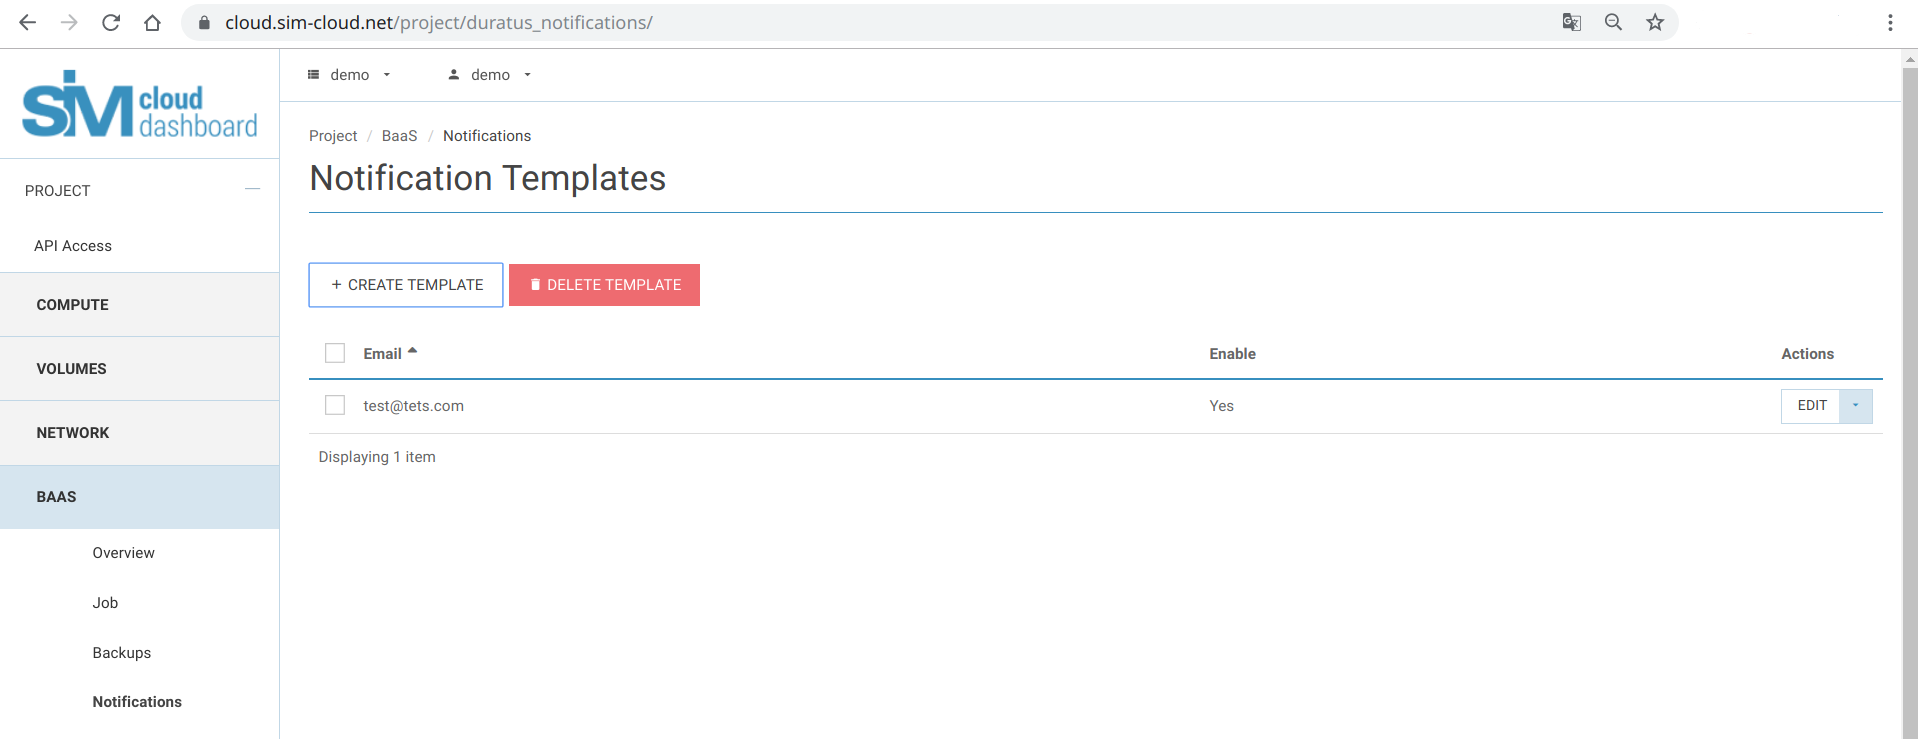1918x739 pixels.
Task: Reload the page with refresh icon
Action: click(x=111, y=22)
